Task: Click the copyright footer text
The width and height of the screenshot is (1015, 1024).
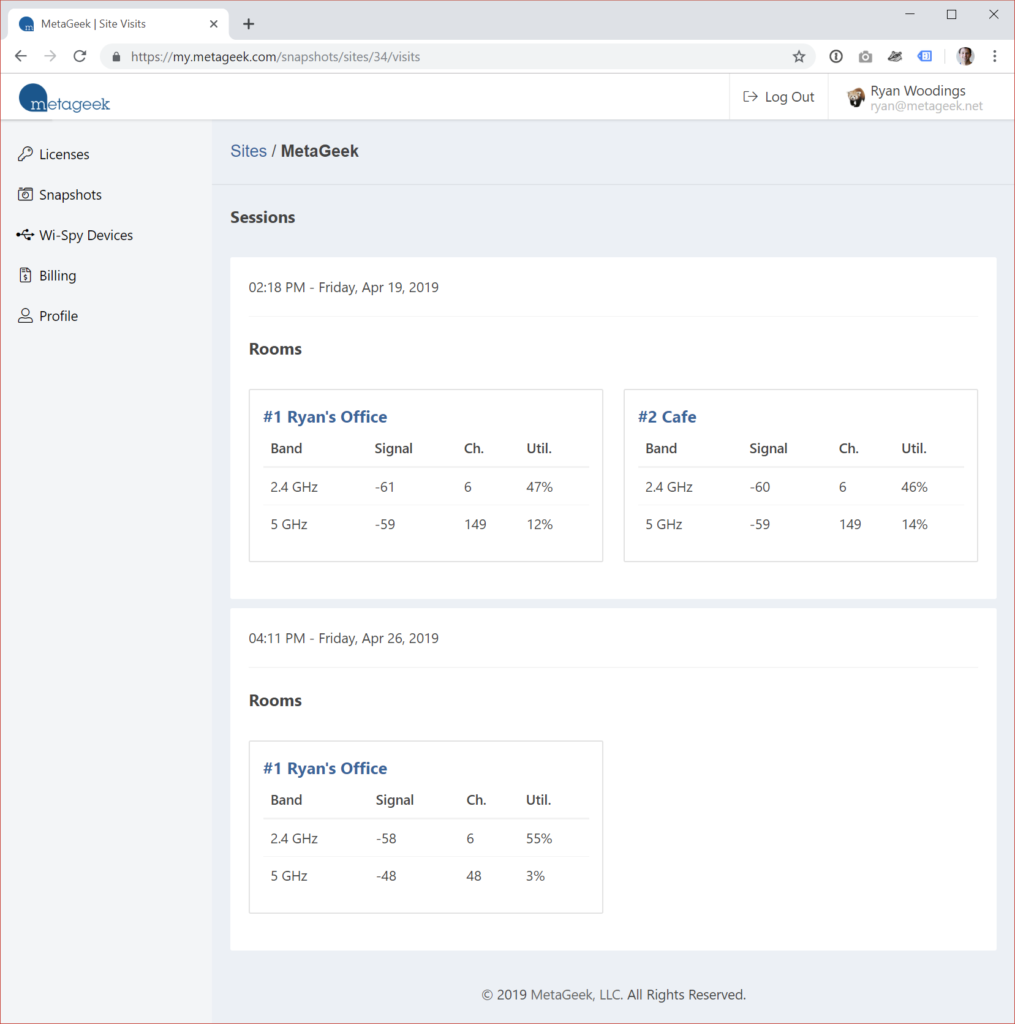Action: pos(613,995)
